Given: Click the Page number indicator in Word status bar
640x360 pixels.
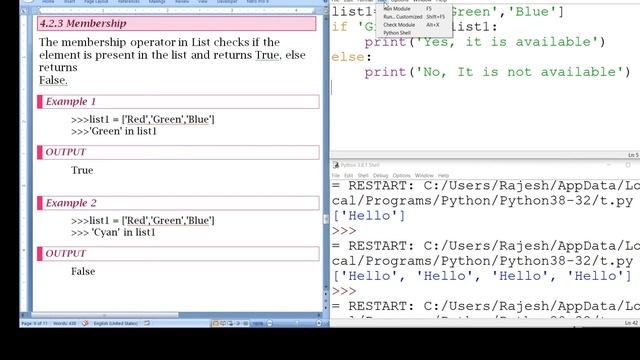Looking at the screenshot, I should tap(34, 323).
